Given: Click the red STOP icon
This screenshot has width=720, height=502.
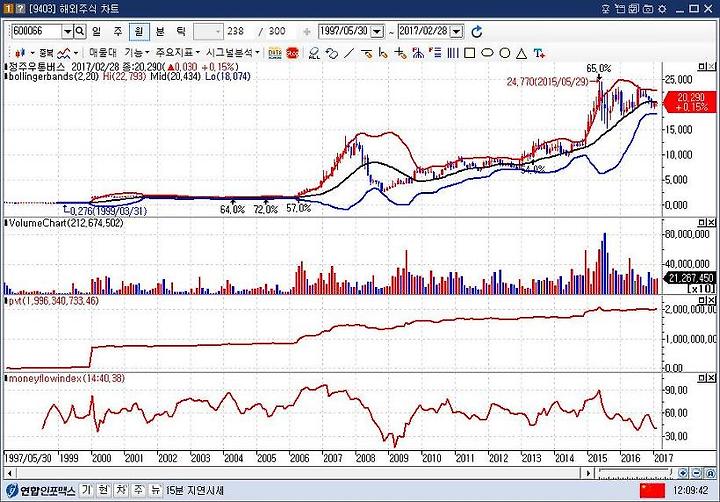Looking at the screenshot, I should [292, 53].
